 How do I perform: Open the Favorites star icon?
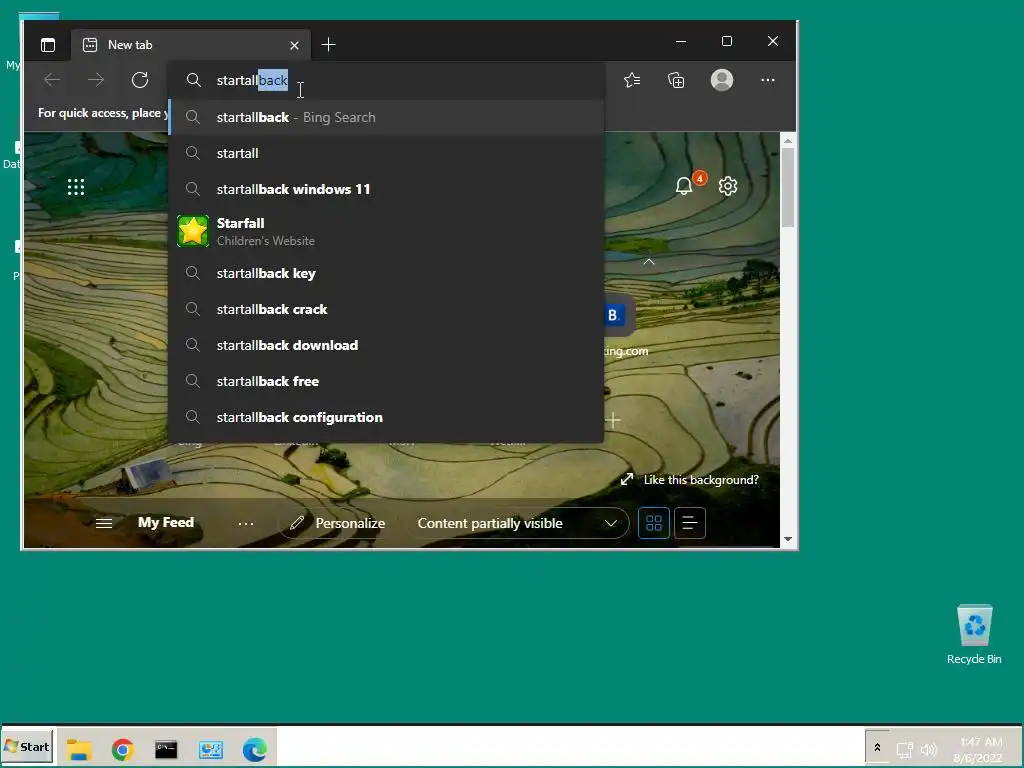[x=632, y=80]
